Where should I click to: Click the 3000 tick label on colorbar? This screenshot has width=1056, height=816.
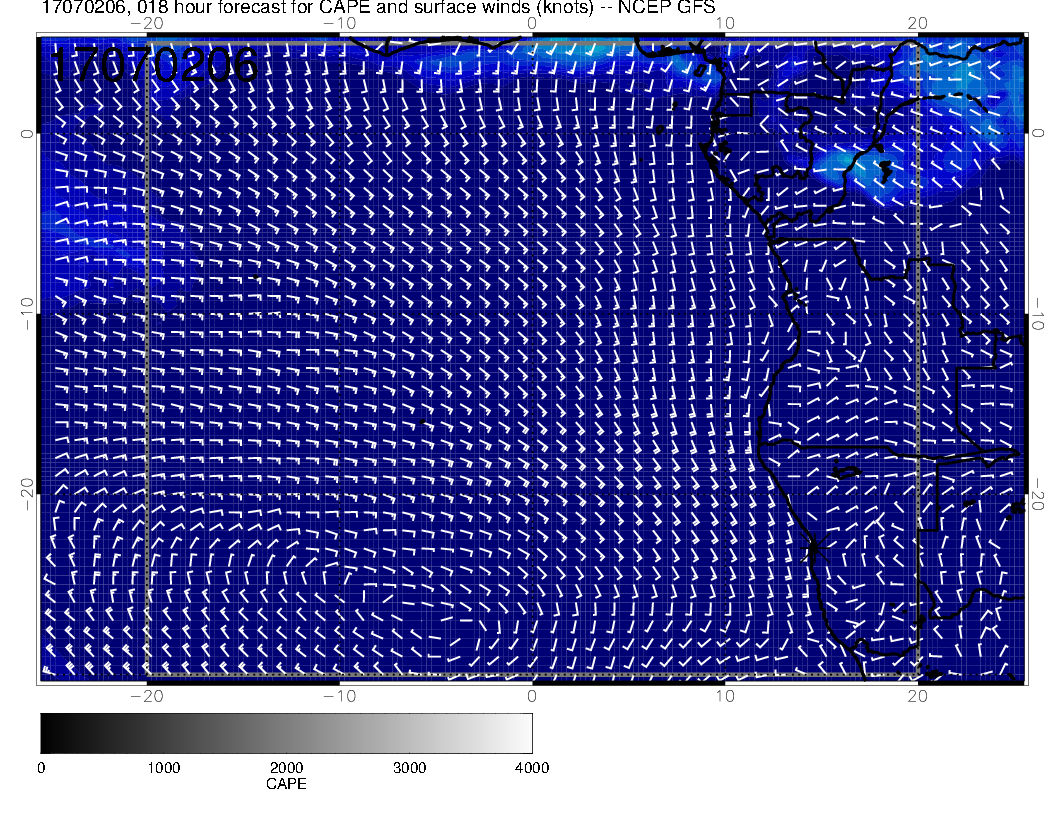[409, 768]
